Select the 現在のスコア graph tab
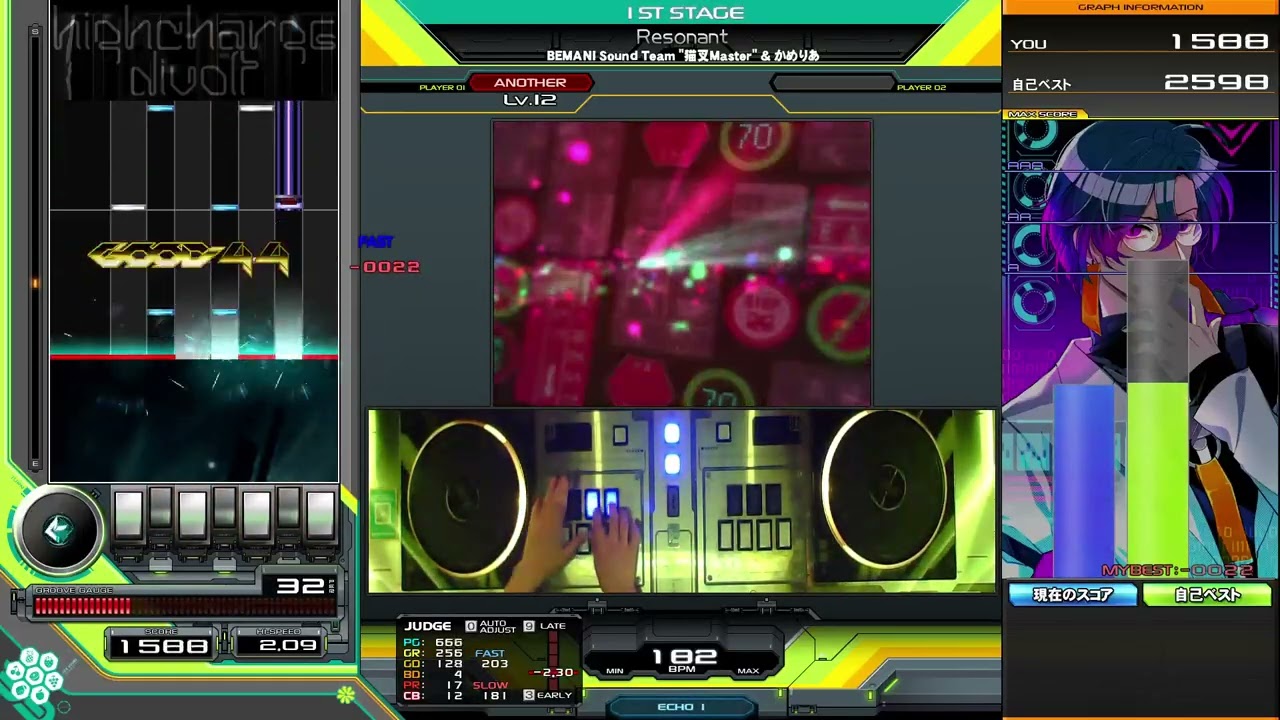Image resolution: width=1280 pixels, height=720 pixels. pos(1073,595)
